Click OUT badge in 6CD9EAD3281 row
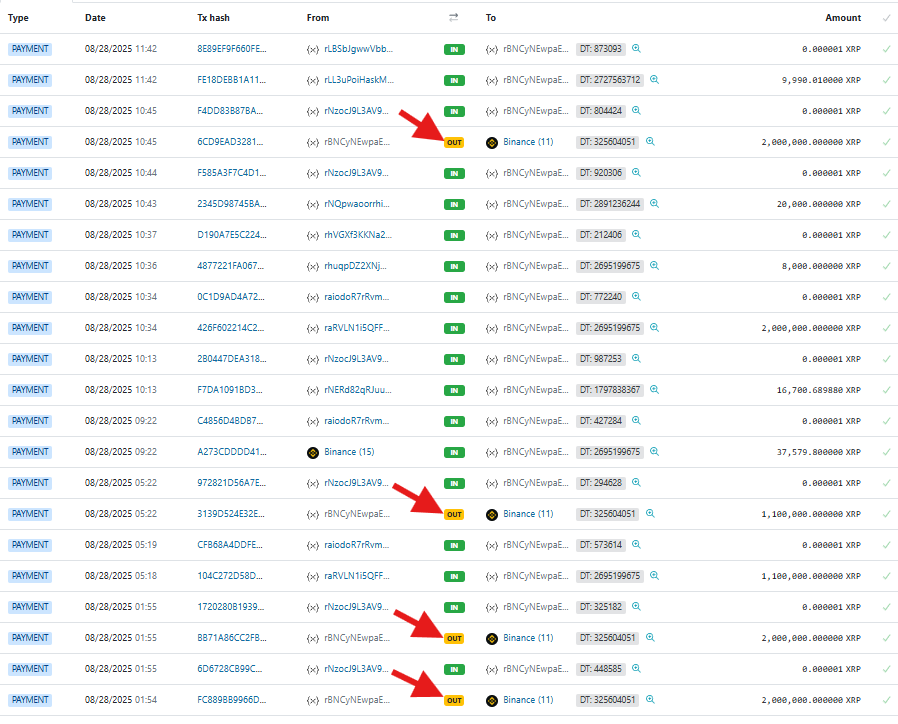 coord(454,142)
